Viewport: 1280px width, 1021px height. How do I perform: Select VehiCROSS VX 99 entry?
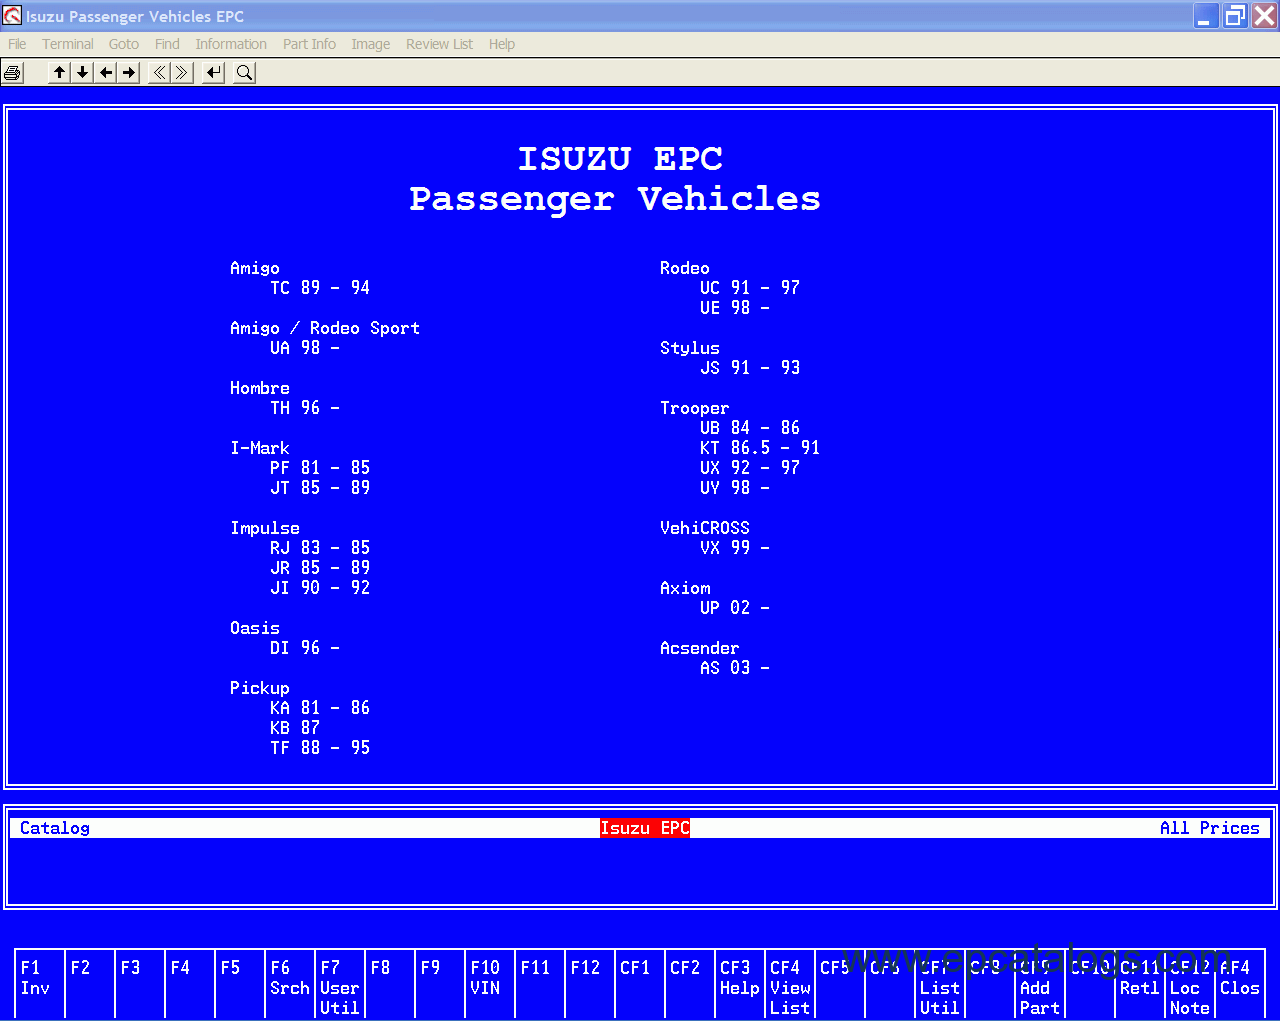(735, 548)
